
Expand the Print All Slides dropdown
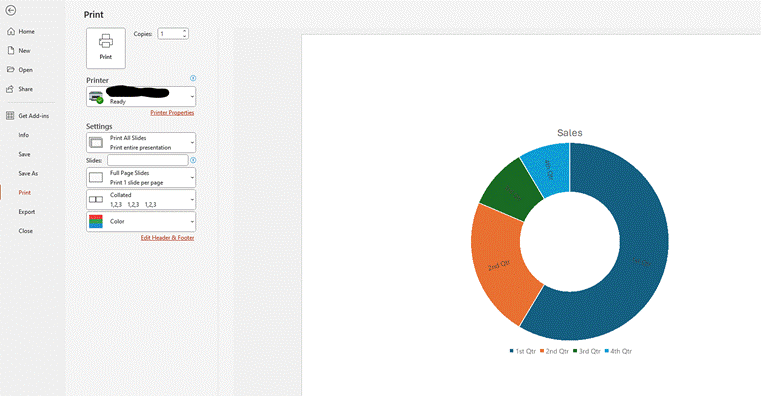coord(141,143)
